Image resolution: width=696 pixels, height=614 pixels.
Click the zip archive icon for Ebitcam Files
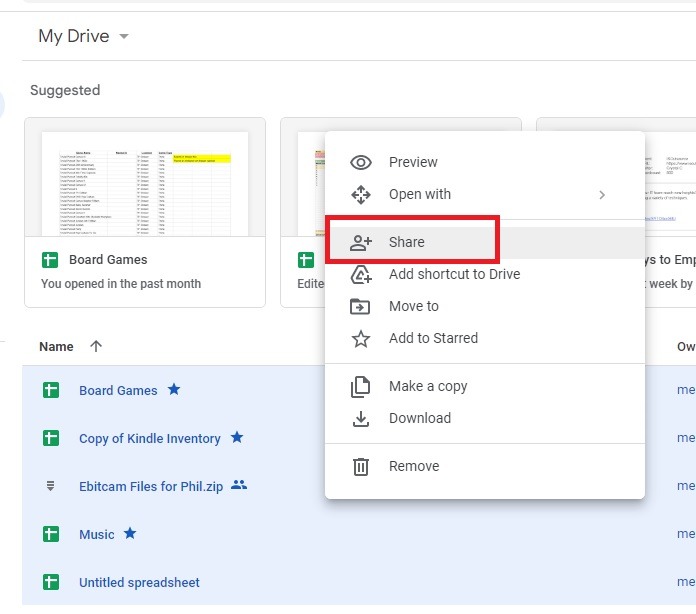51,486
